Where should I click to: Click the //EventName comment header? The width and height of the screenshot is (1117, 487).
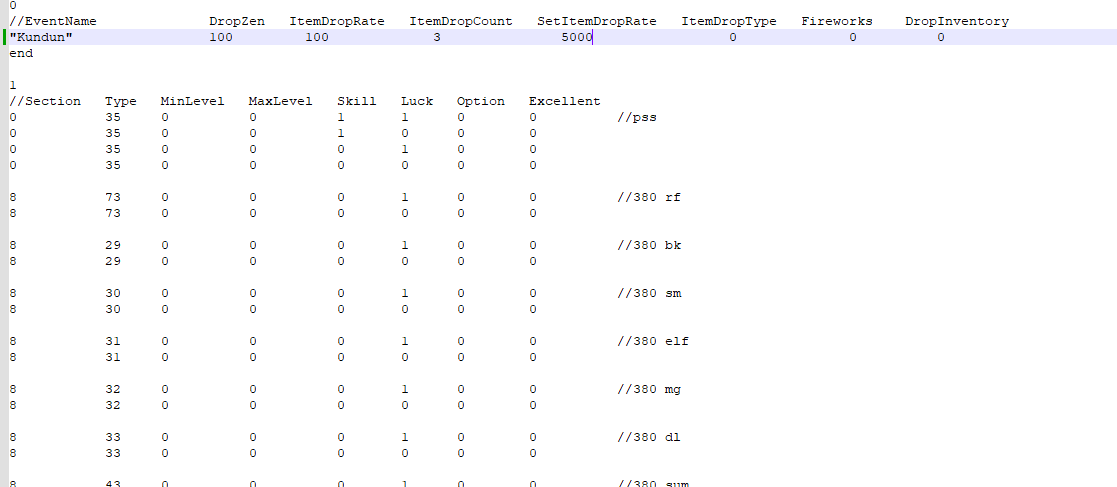[x=53, y=21]
